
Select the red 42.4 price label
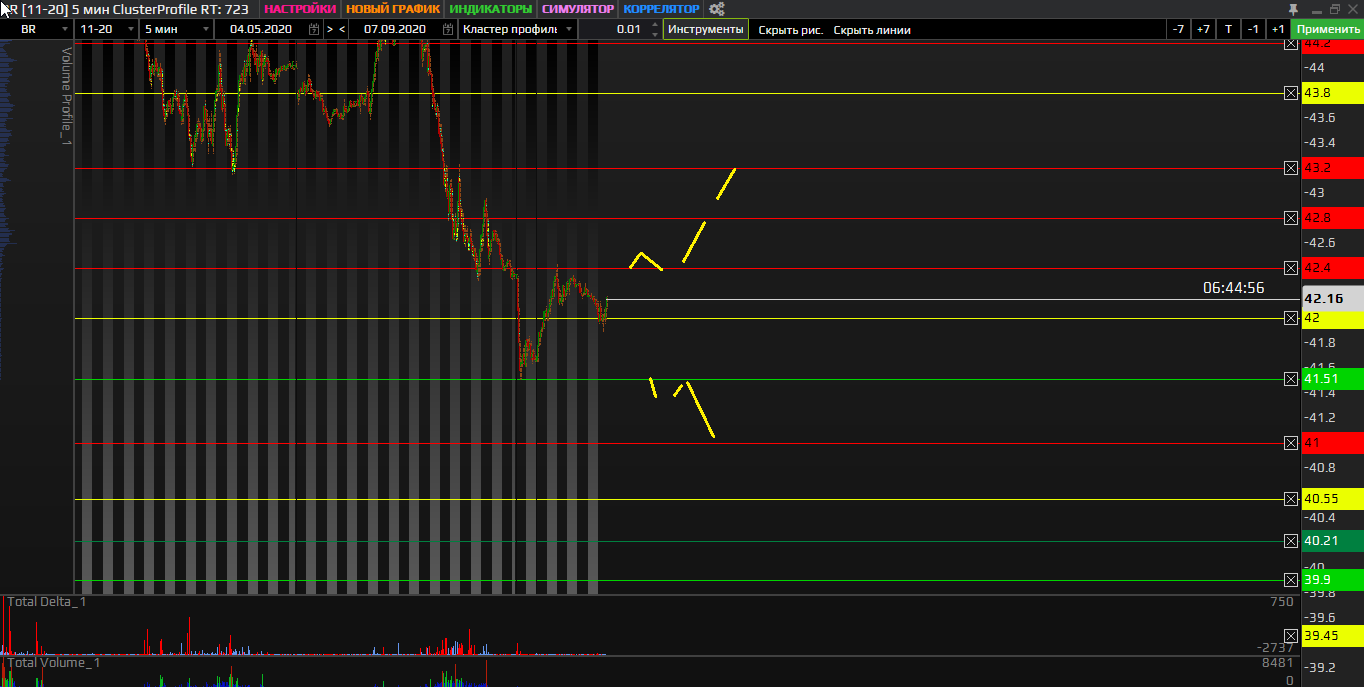coord(1332,268)
